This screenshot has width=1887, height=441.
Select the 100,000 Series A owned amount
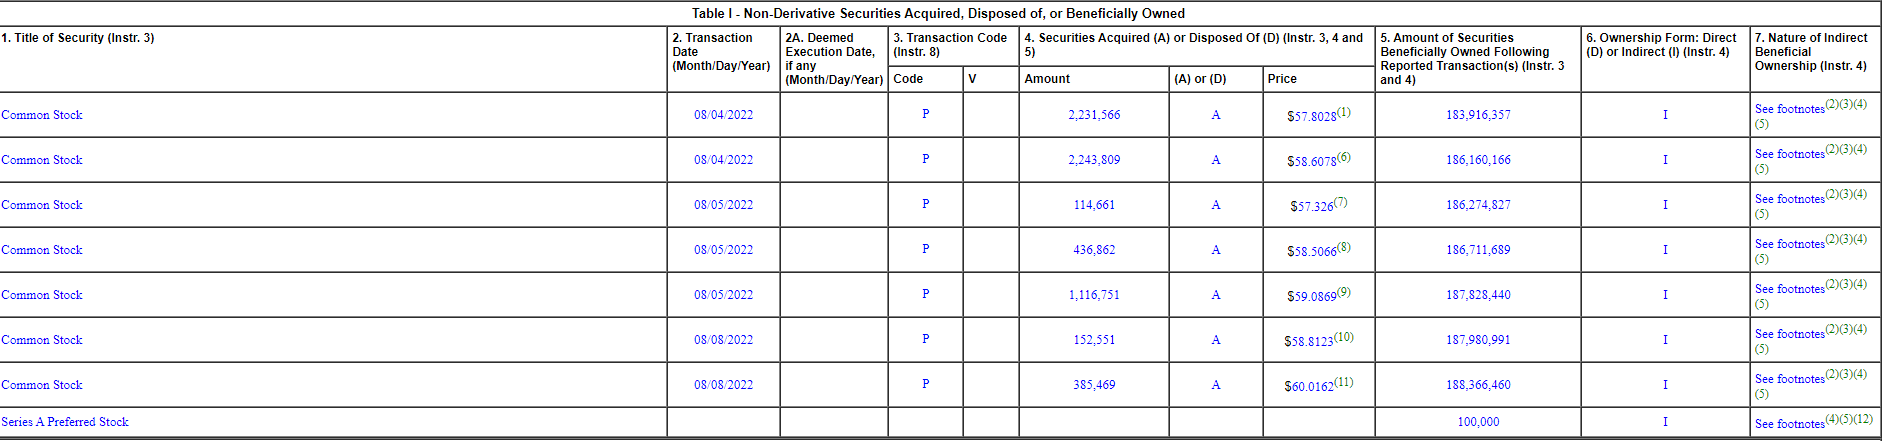tap(1478, 422)
